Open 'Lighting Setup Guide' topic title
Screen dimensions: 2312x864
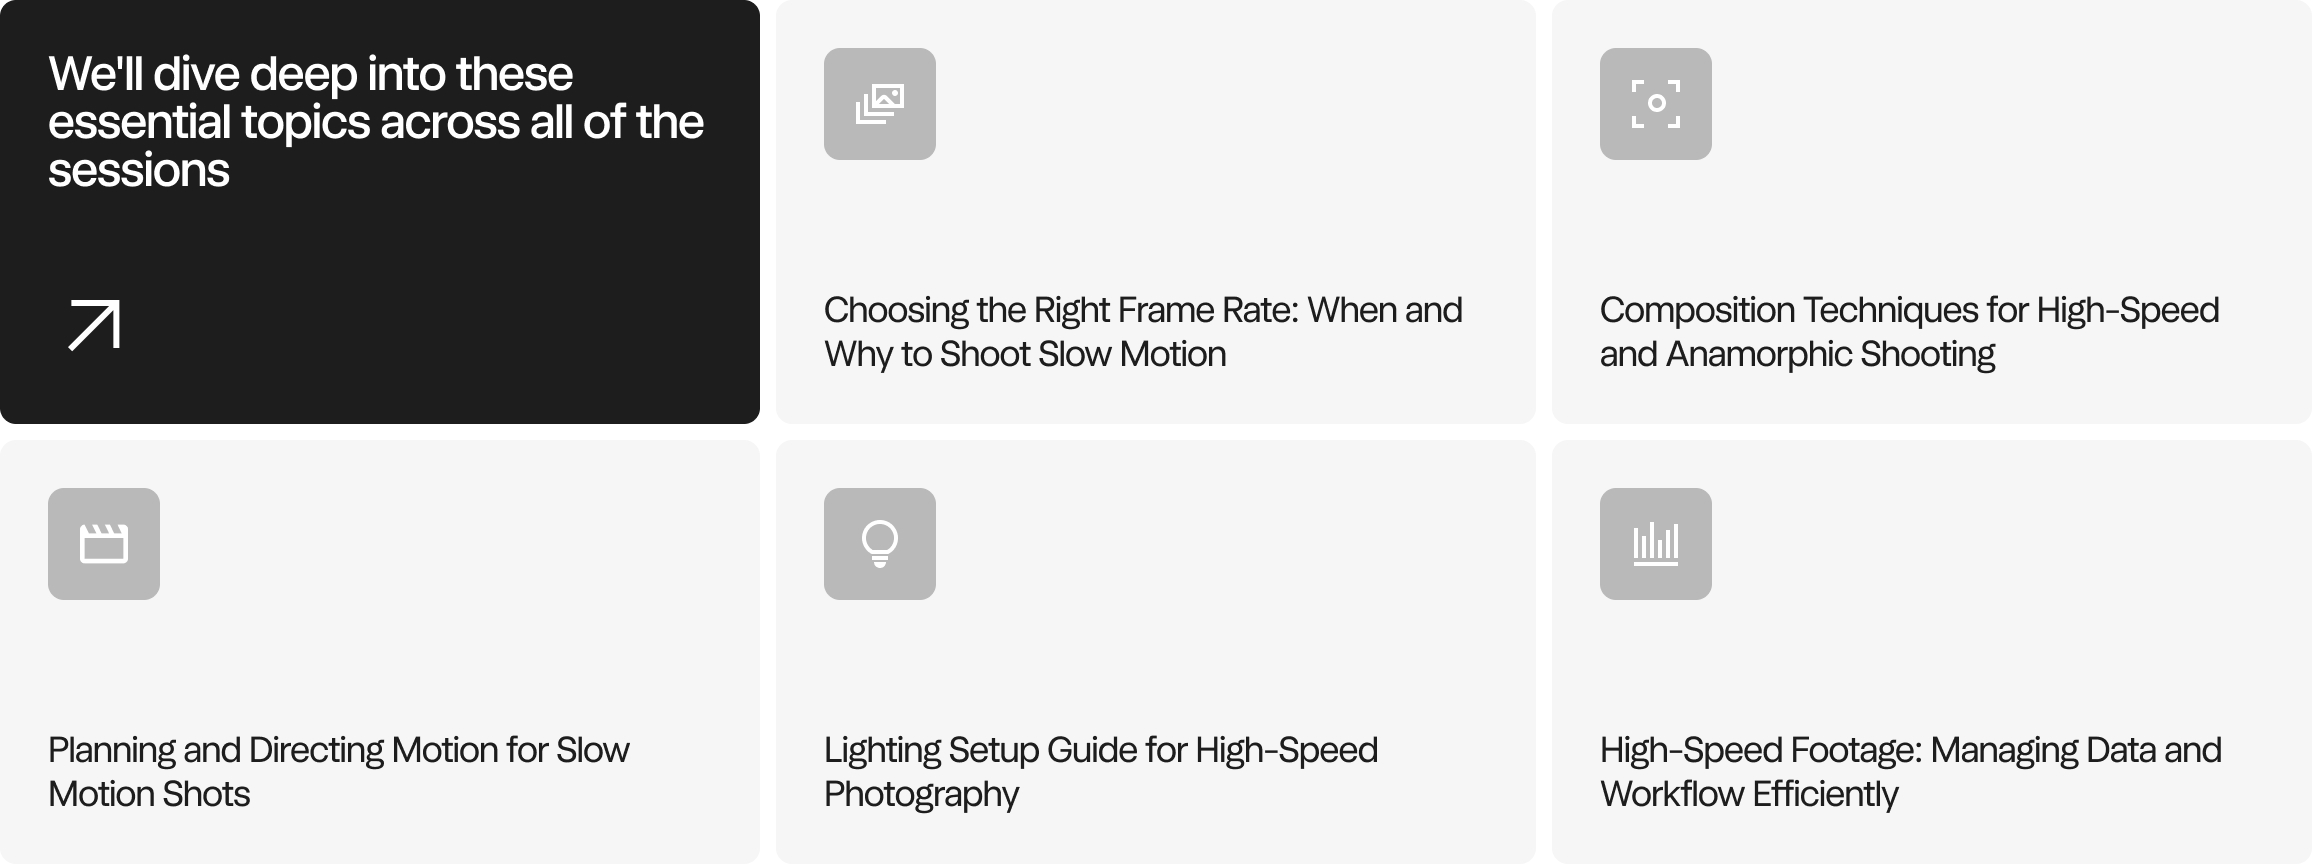(1101, 772)
